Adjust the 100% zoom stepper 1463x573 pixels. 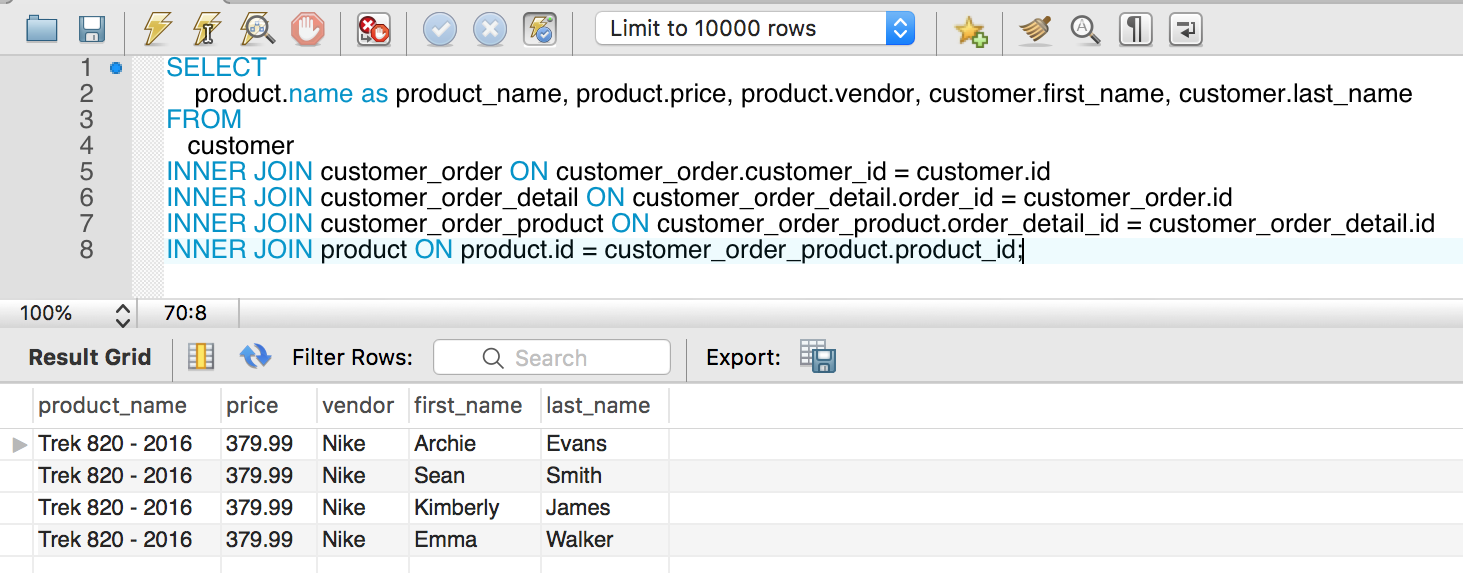tap(123, 314)
